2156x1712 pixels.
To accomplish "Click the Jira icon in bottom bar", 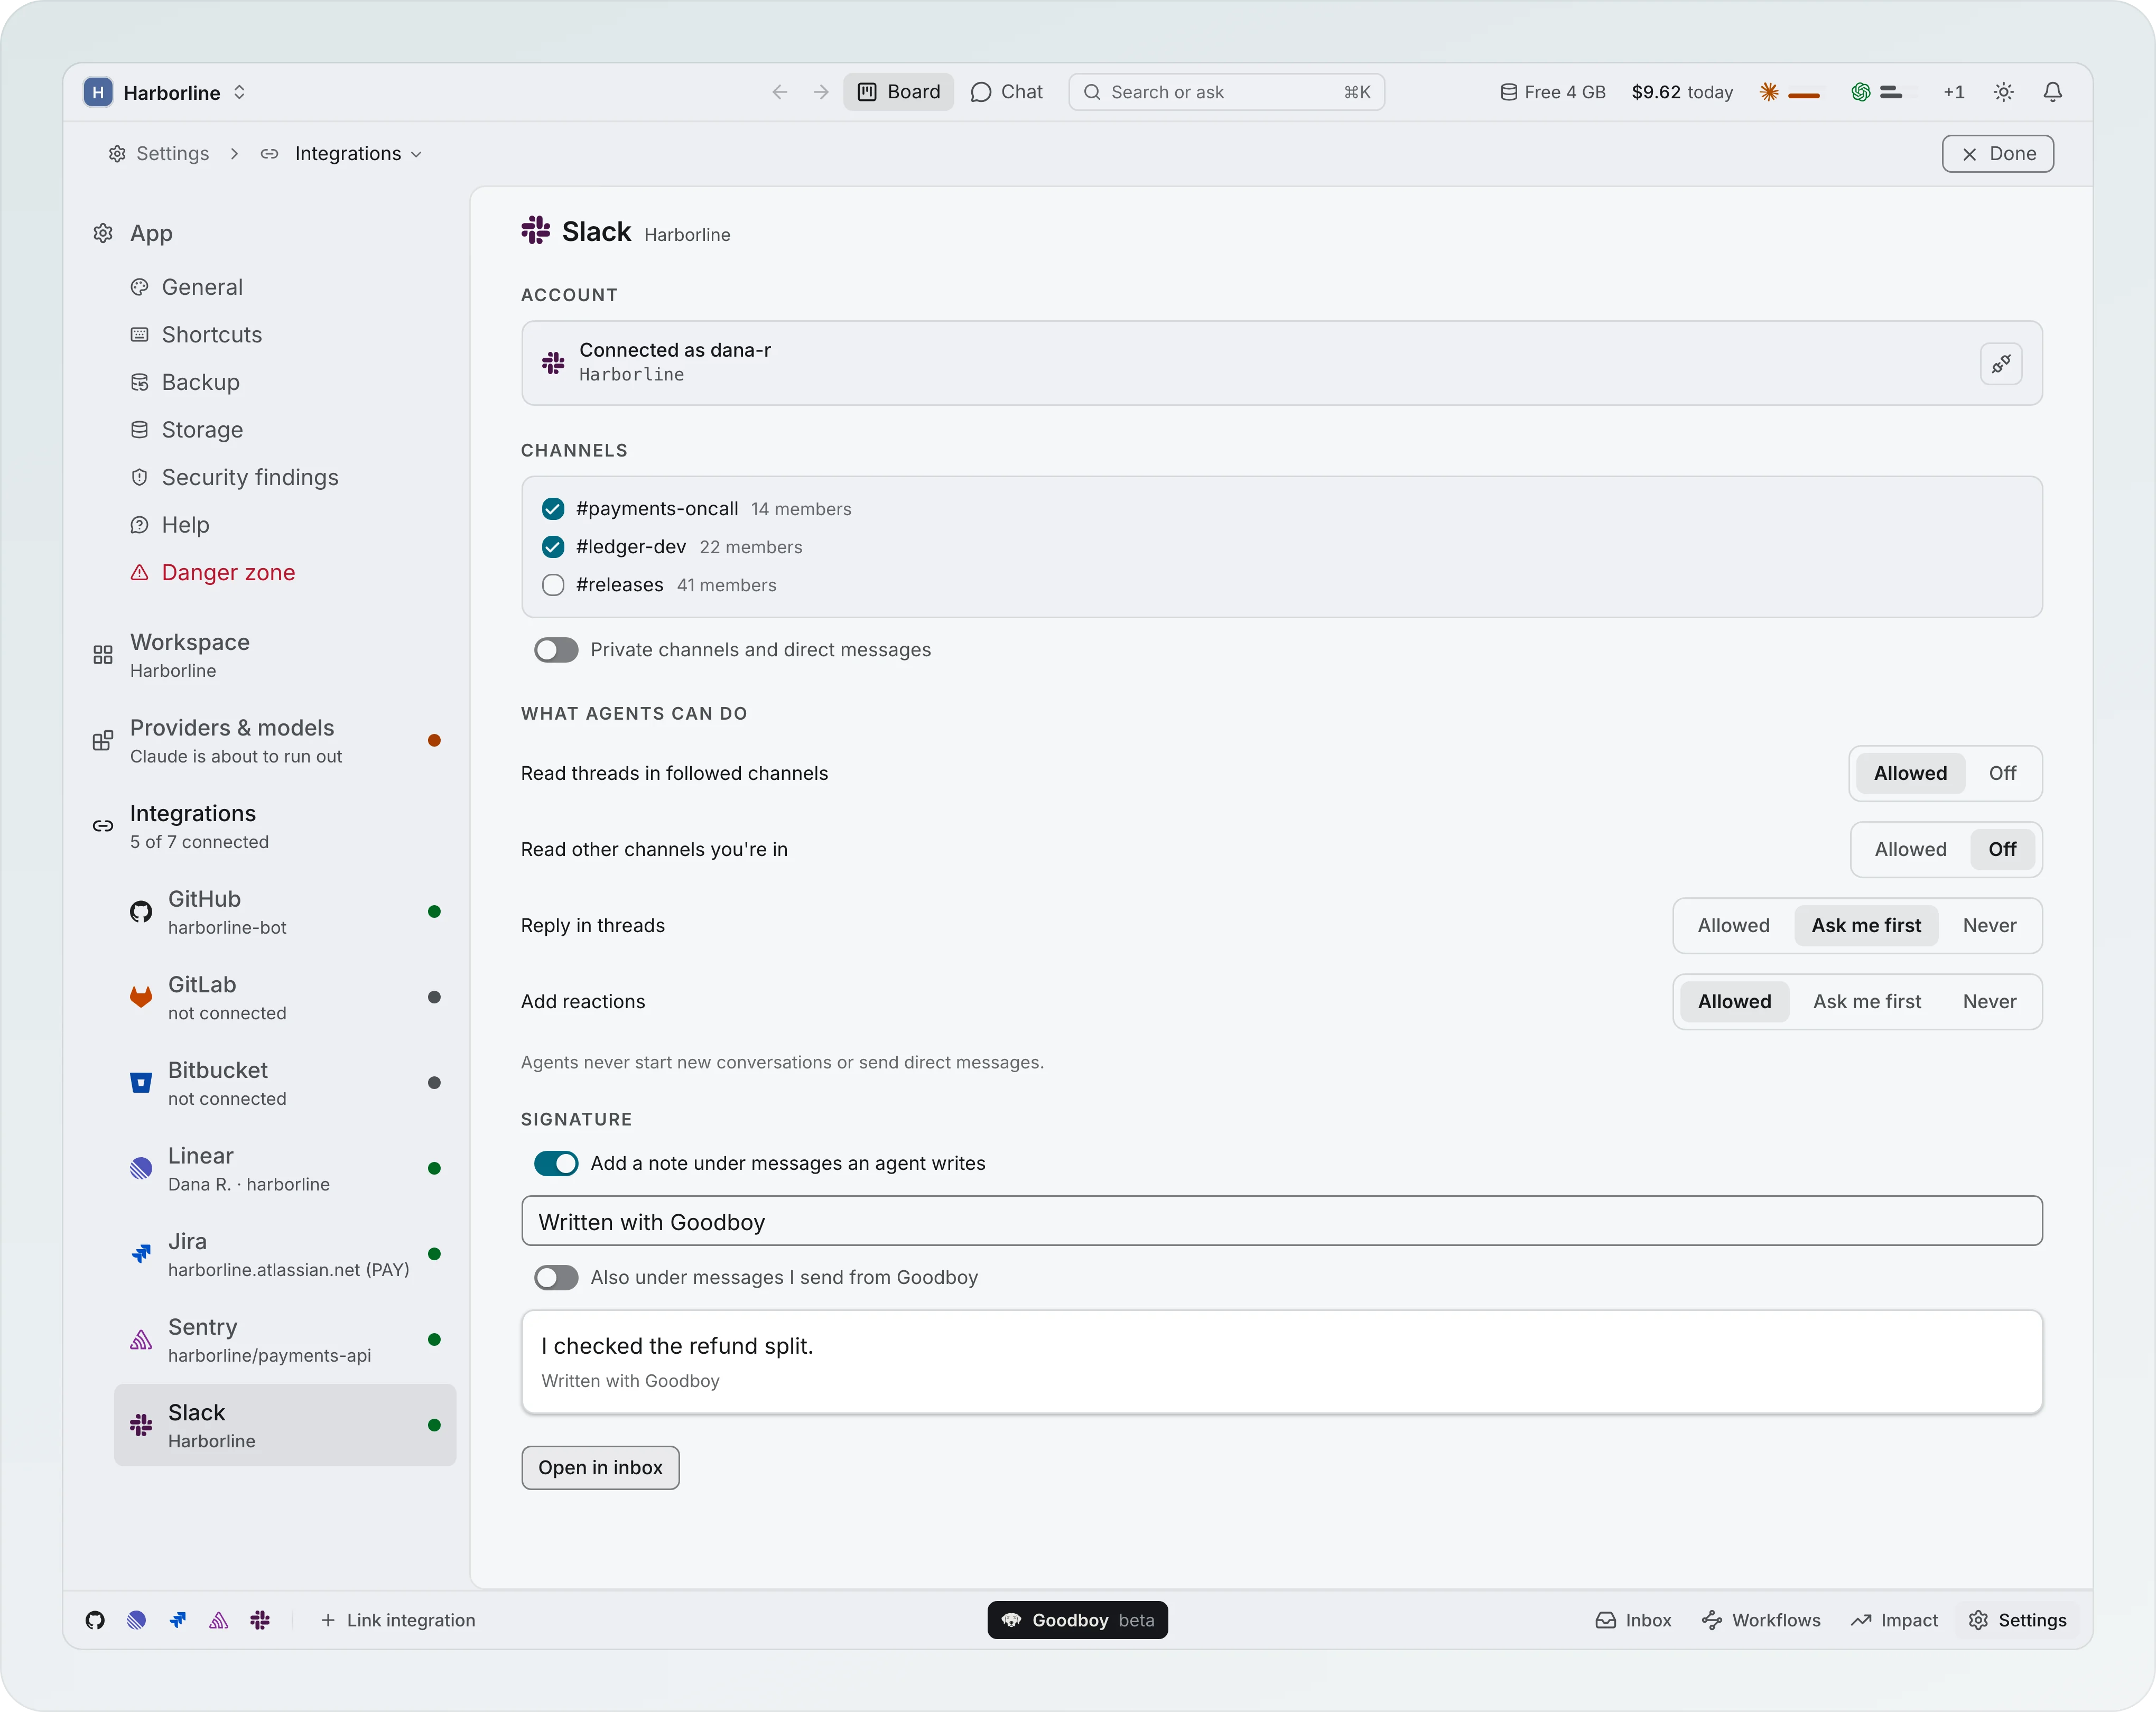I will 178,1620.
